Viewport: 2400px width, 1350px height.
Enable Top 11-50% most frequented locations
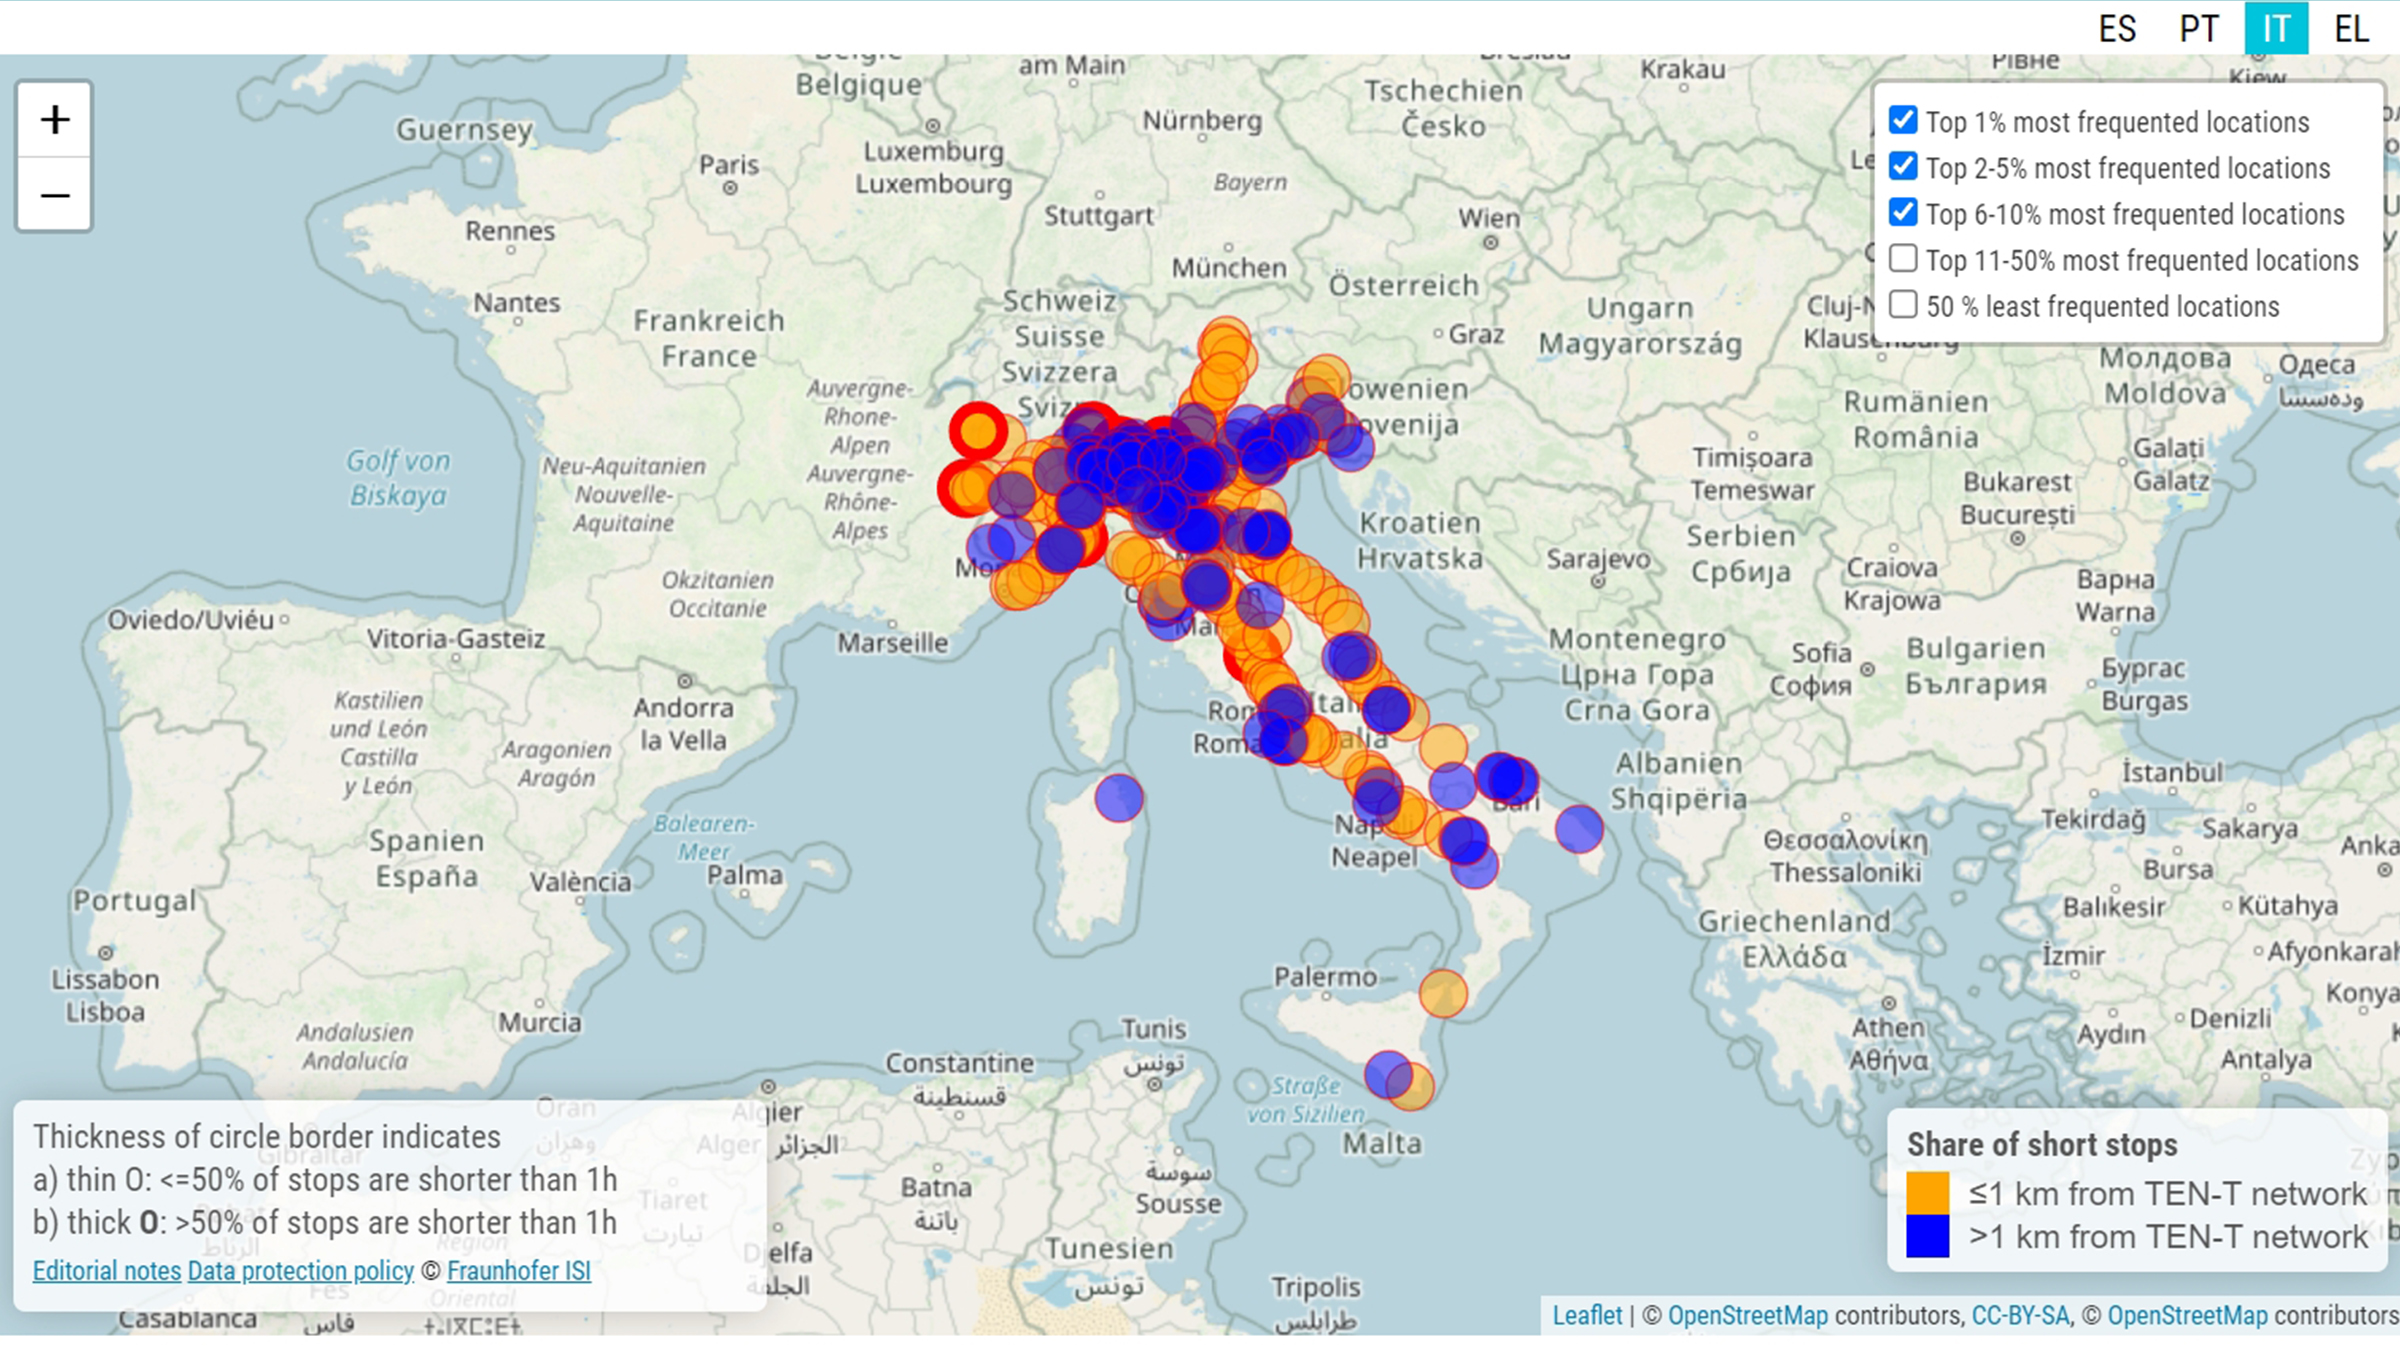[1903, 259]
